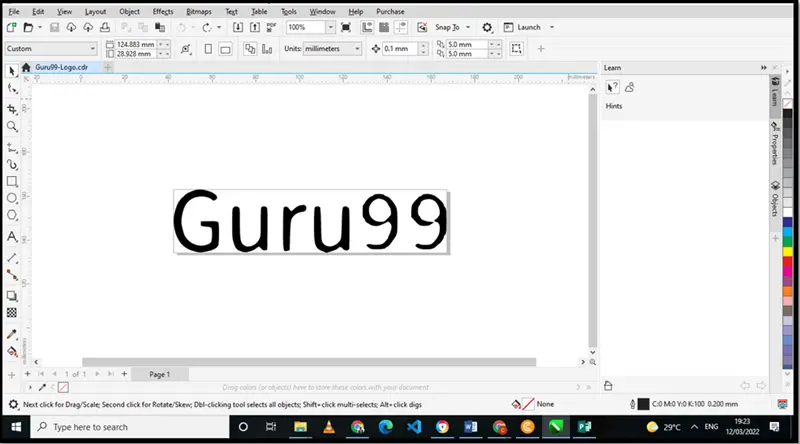Open VLC from the taskbar

tap(329, 427)
